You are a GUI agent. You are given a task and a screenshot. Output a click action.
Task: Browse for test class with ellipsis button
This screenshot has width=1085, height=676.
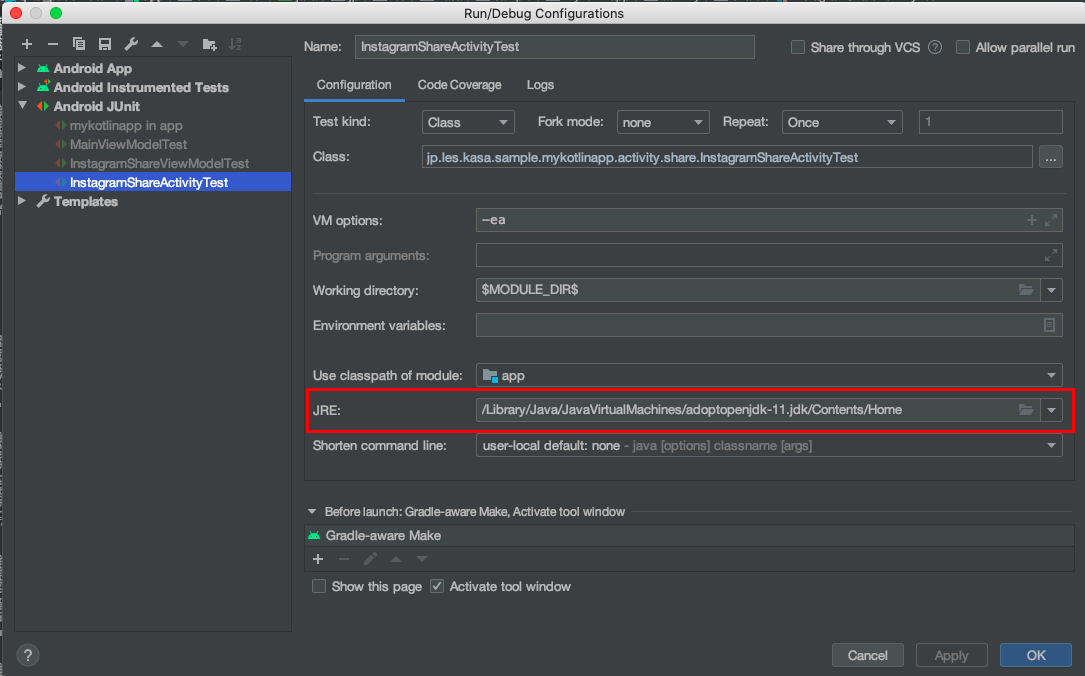coord(1050,157)
